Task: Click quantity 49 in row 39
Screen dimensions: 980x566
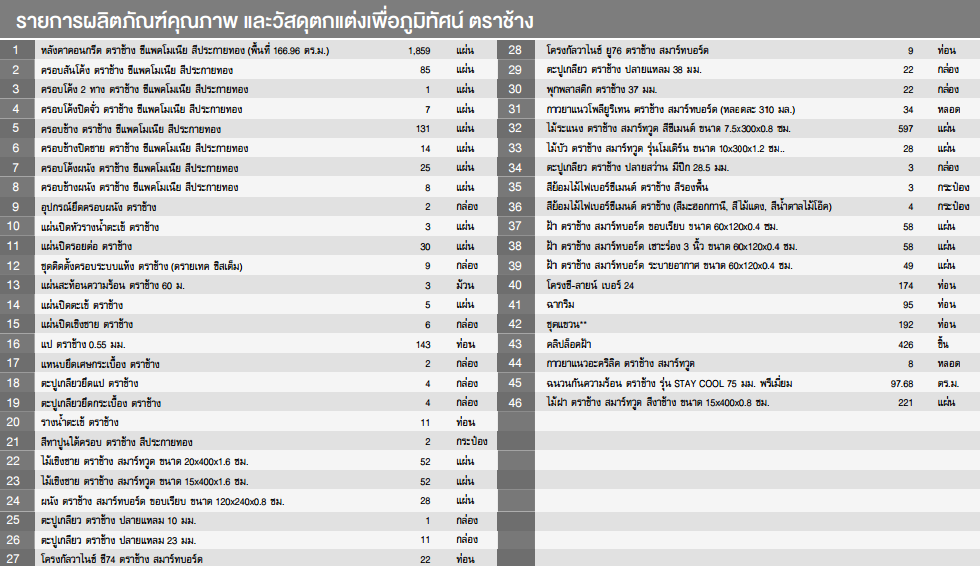Action: (x=908, y=266)
